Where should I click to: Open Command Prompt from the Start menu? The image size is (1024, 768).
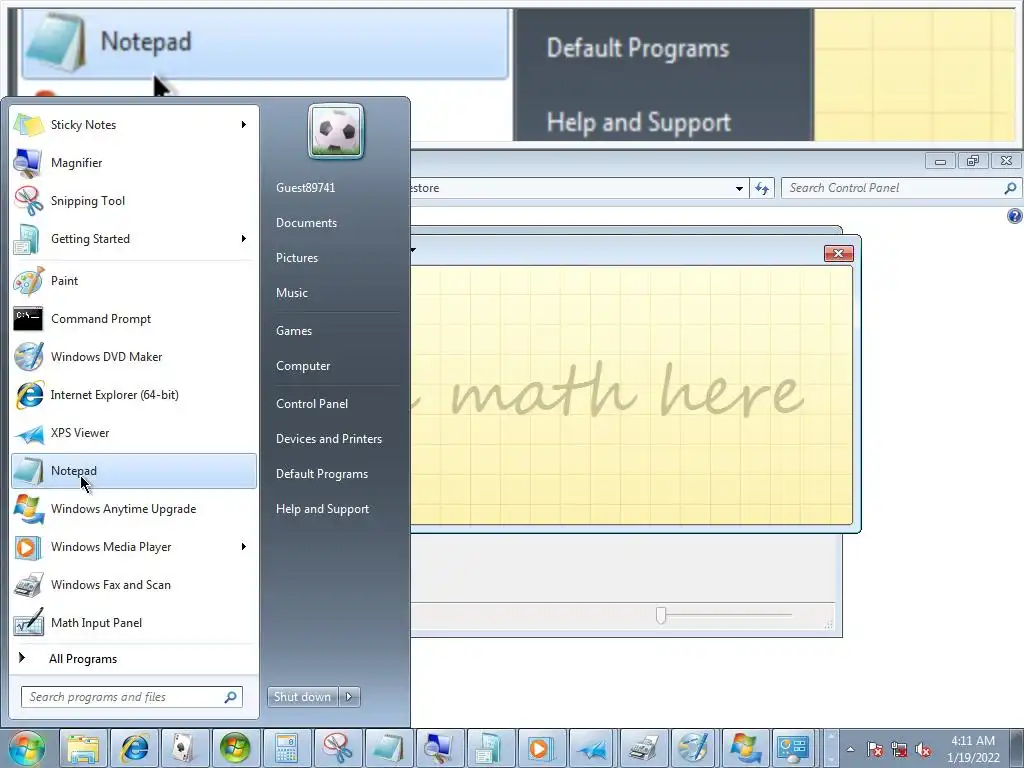click(x=134, y=319)
